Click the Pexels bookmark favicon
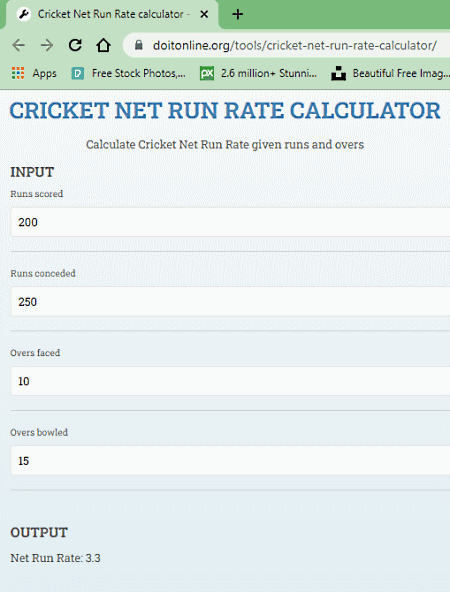Viewport: 450px width, 592px height. 78,73
